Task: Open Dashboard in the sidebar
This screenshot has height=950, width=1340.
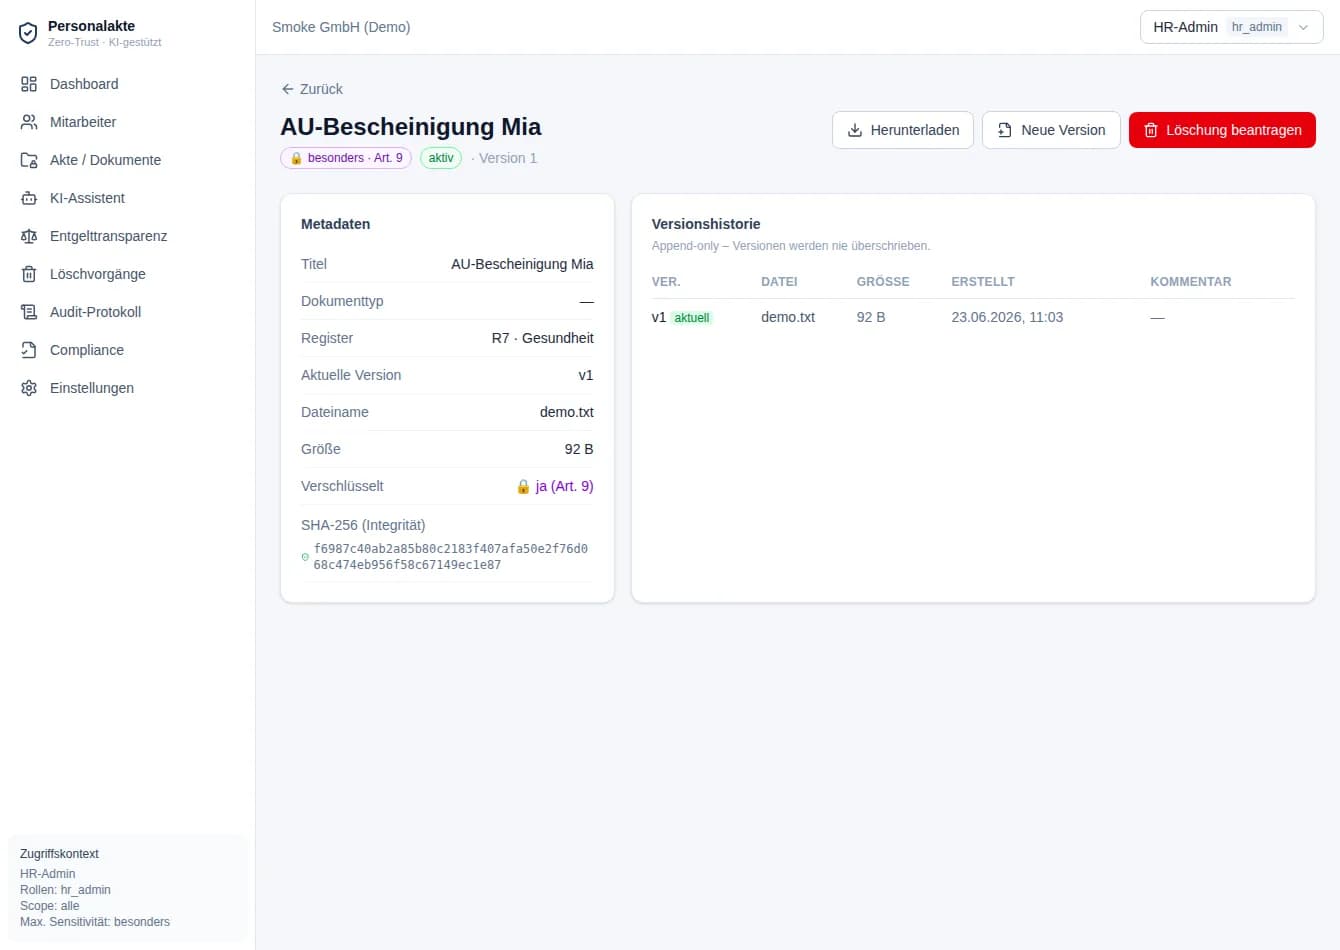Action: point(127,84)
